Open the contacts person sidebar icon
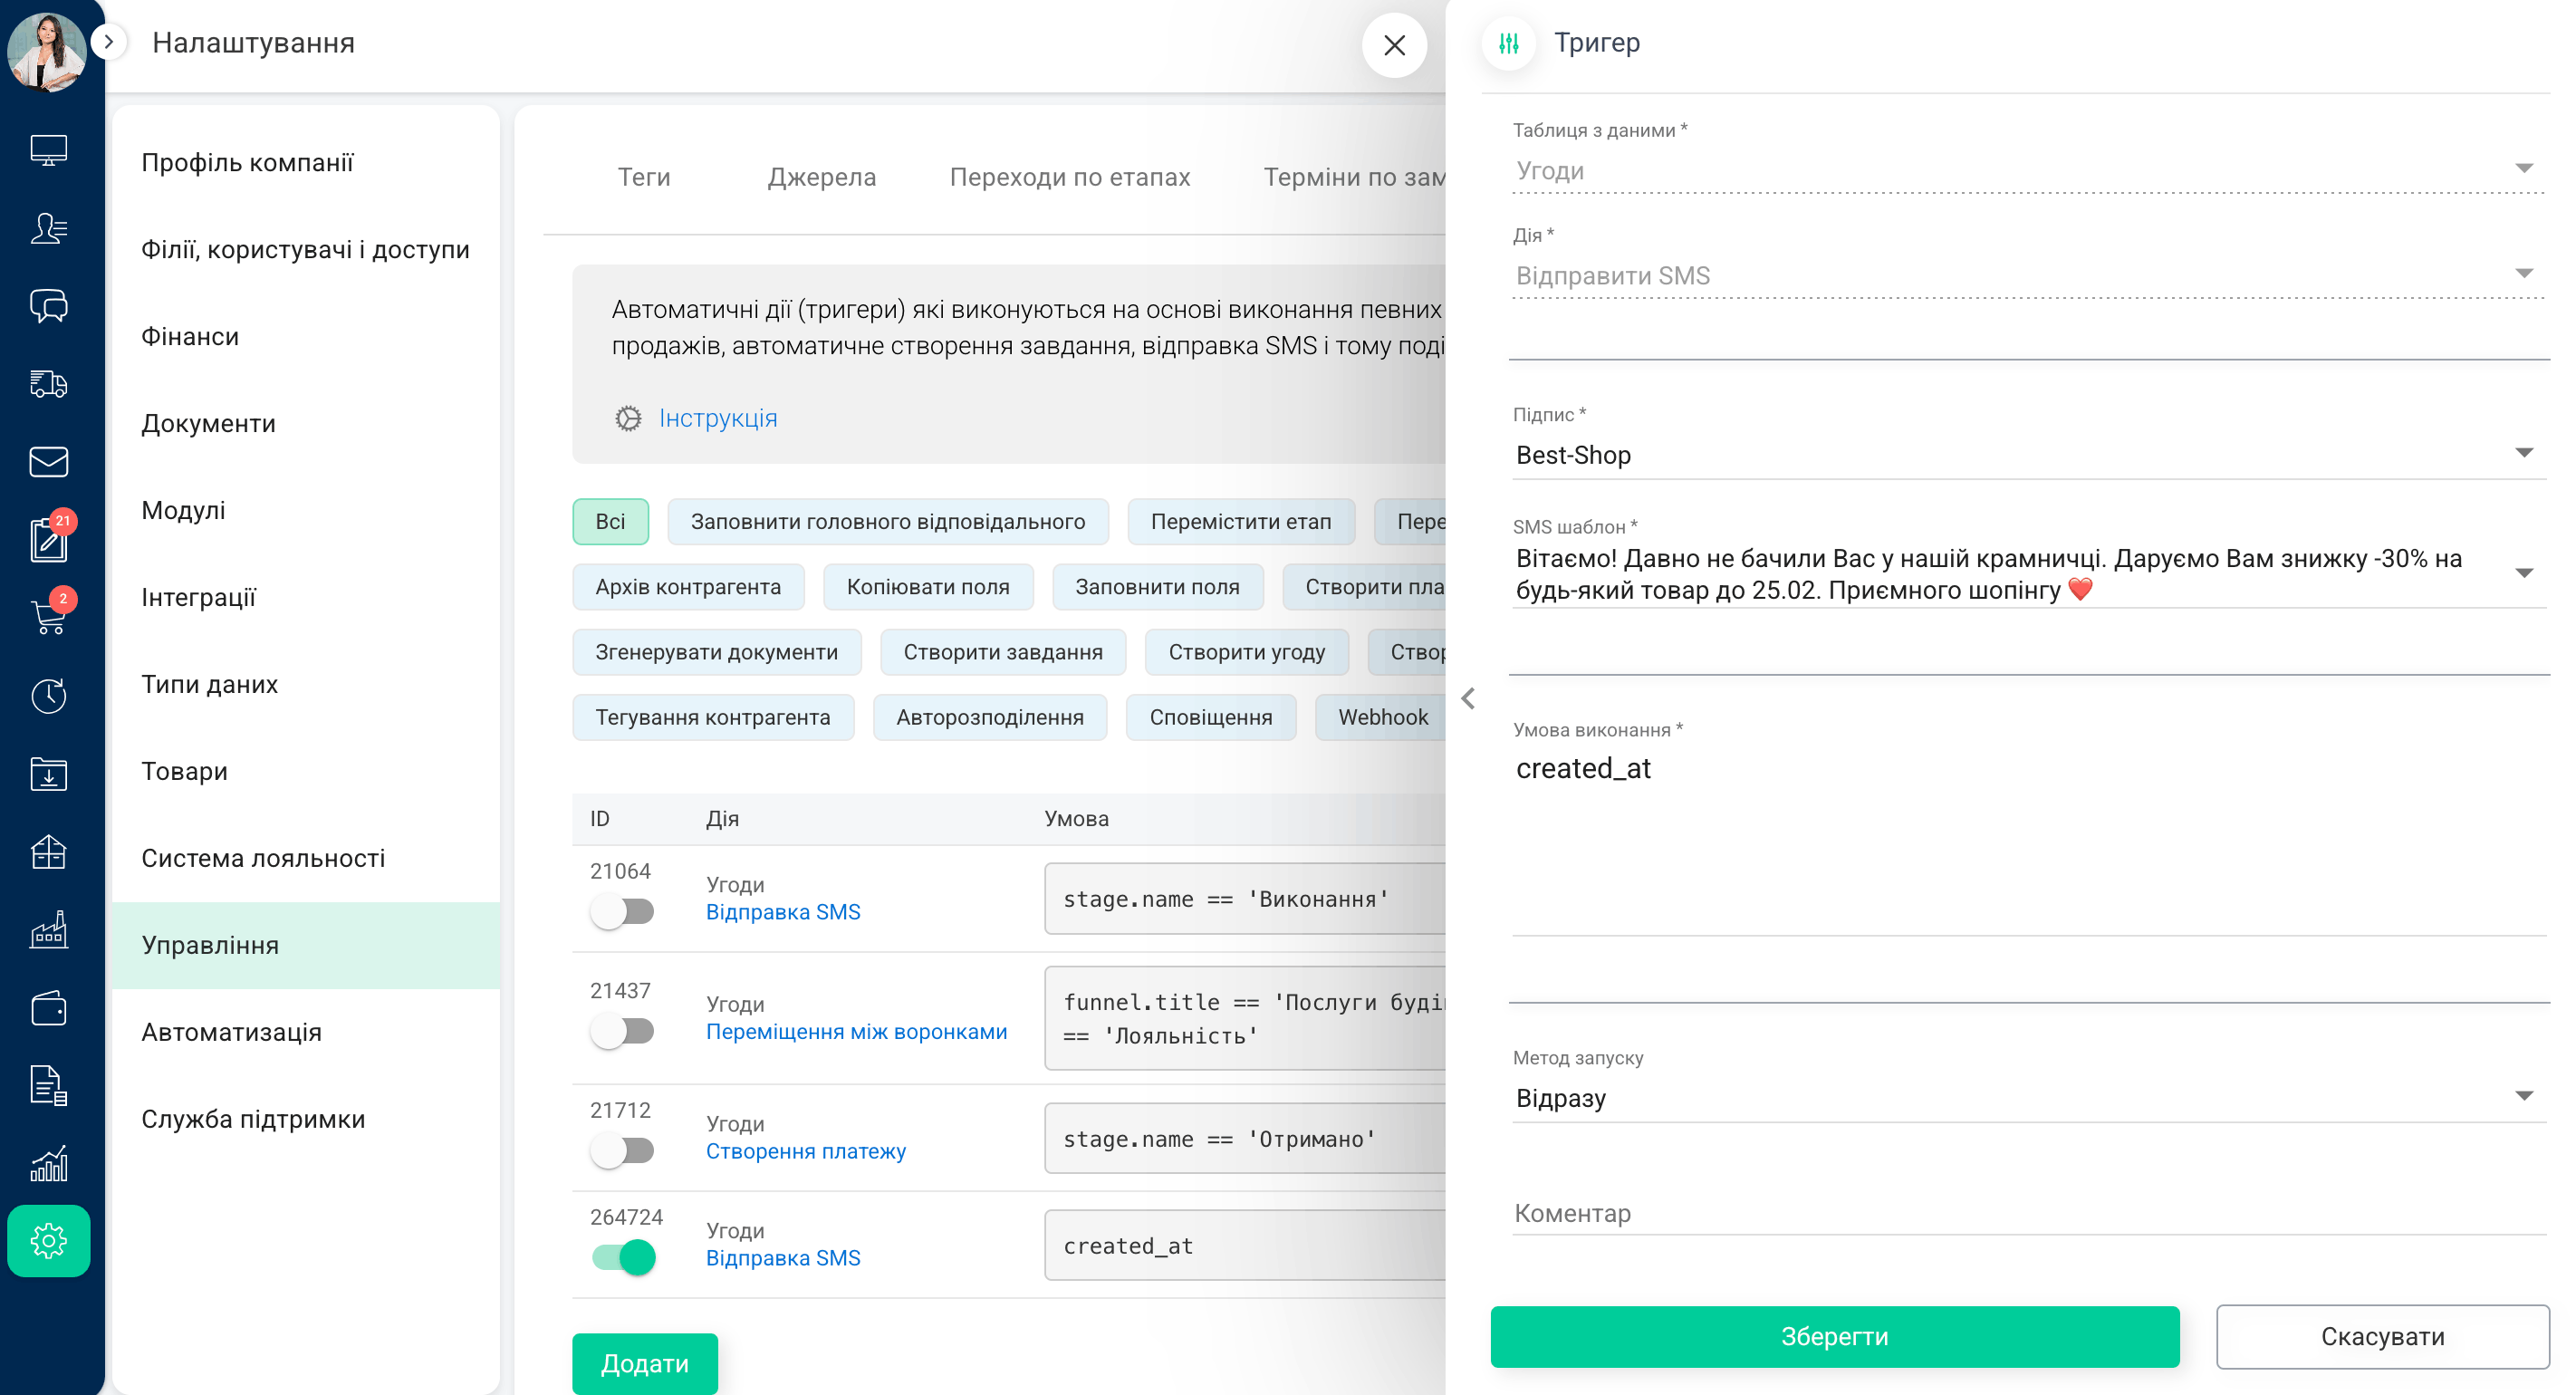Screen dimensions: 2576x1395 point(48,228)
